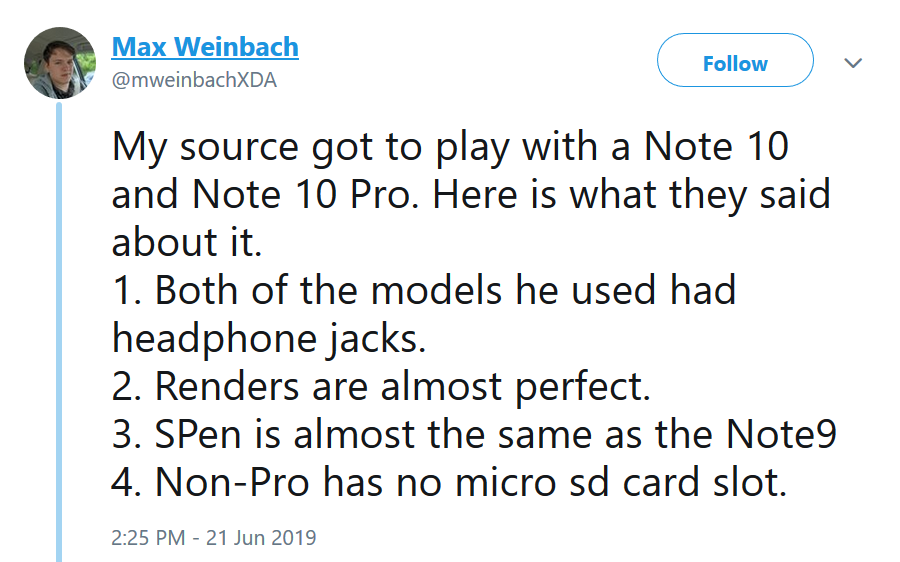Click the words 'Note 10 Pro'
Screen dimensions: 900x562
(301, 195)
